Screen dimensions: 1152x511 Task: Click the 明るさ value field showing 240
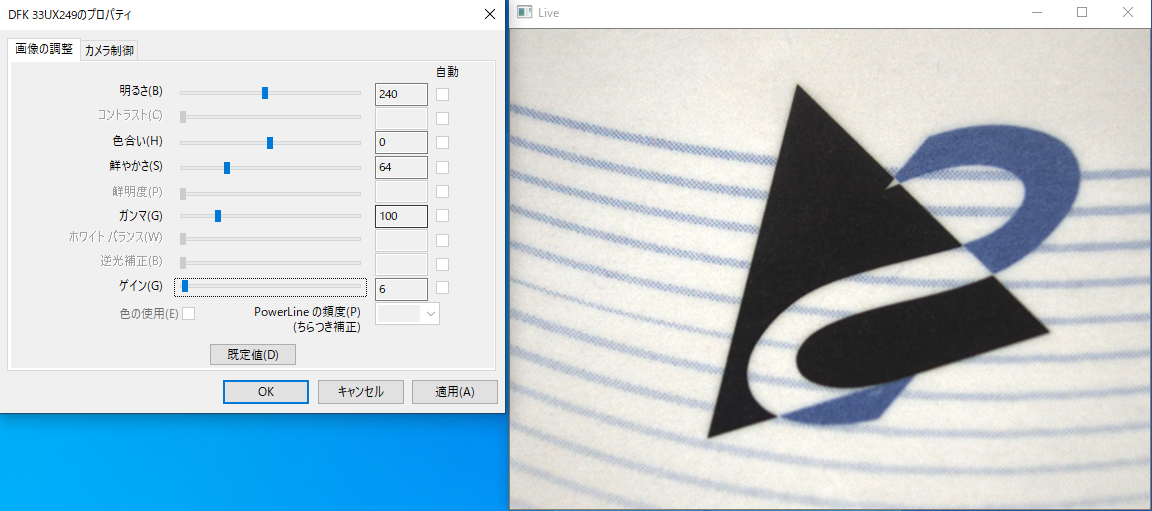402,94
